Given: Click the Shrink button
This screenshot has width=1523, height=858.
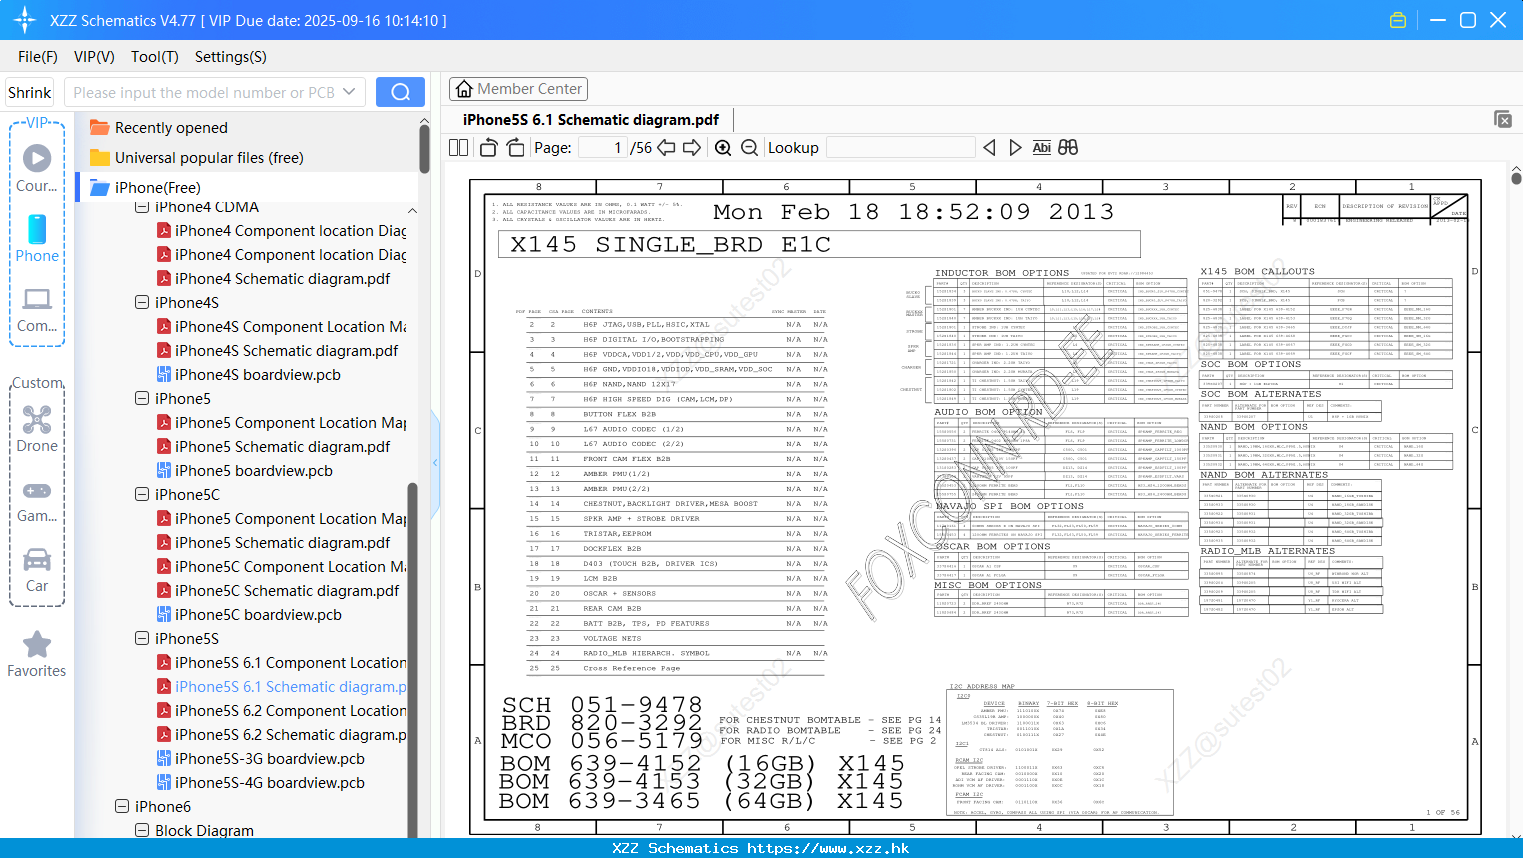Looking at the screenshot, I should tap(29, 92).
